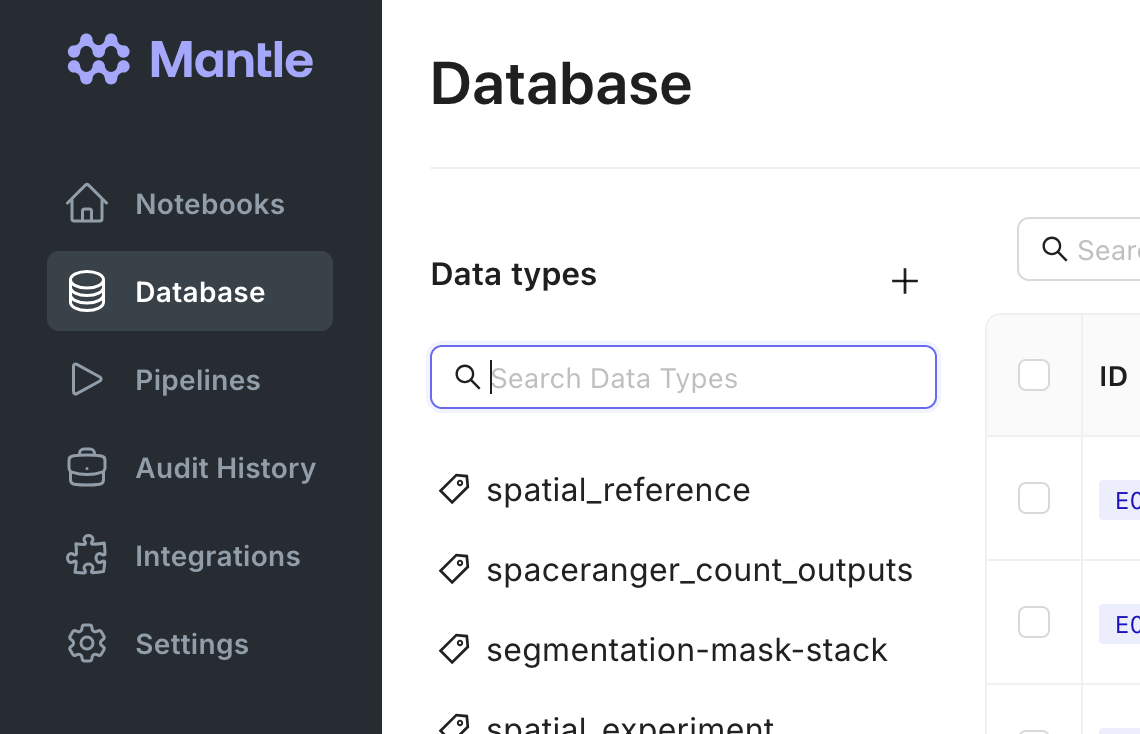Open the segmentation-mask-stack data type
Image resolution: width=1140 pixels, height=734 pixels.
pyautogui.click(x=687, y=650)
